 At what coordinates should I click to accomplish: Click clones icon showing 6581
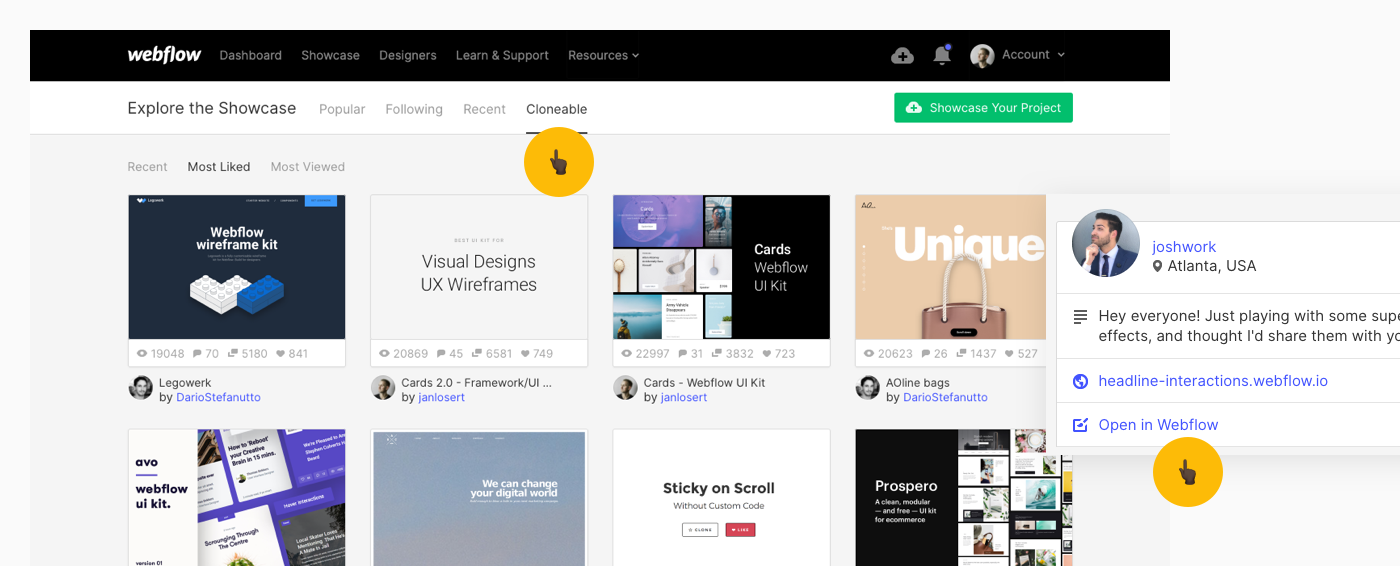tap(476, 354)
